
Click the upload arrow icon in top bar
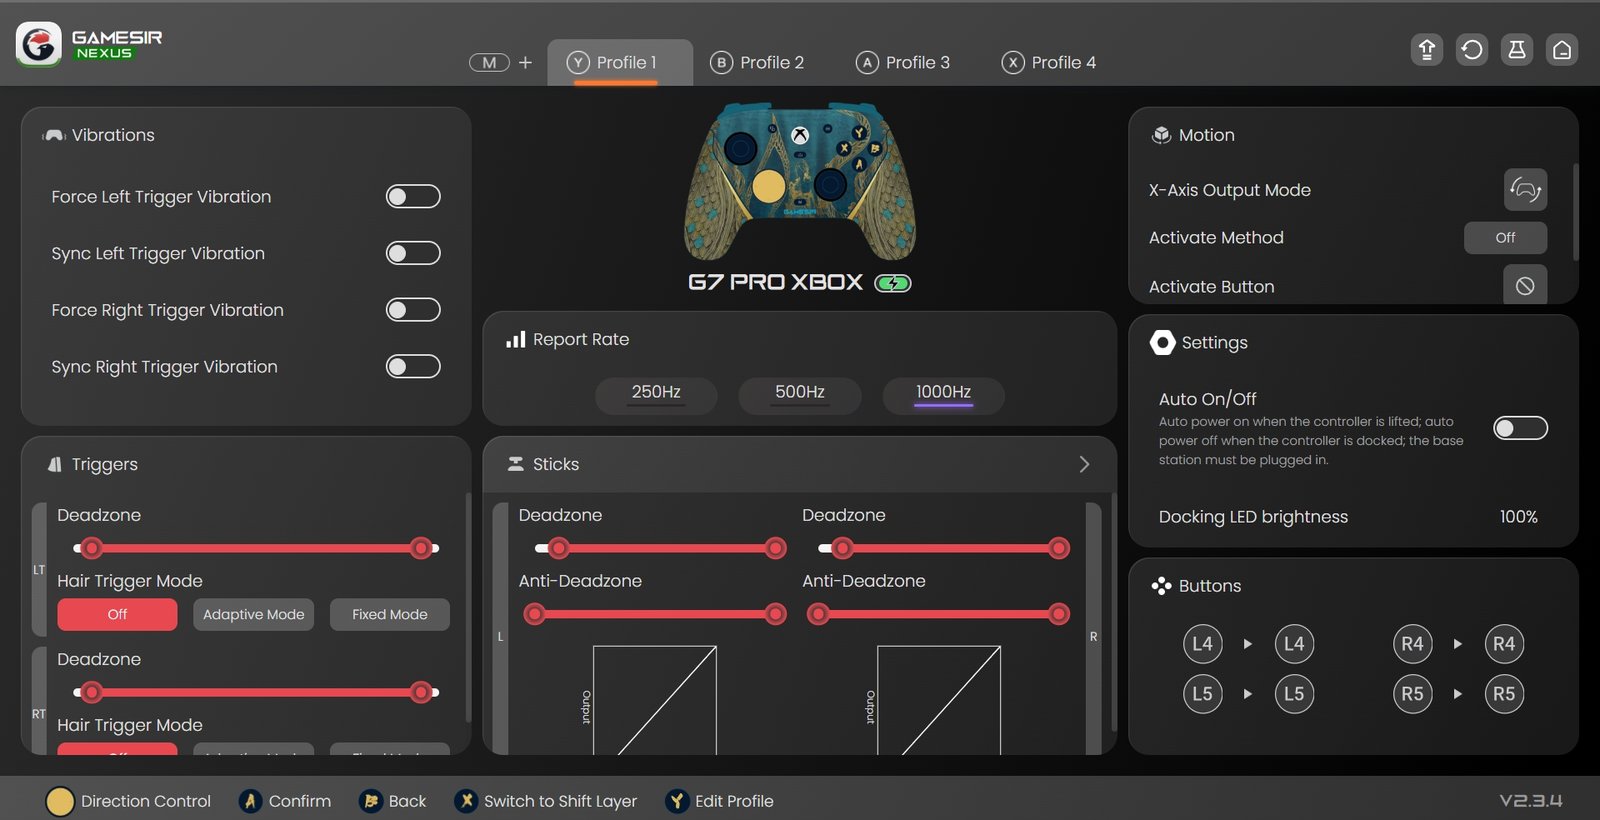click(x=1427, y=50)
